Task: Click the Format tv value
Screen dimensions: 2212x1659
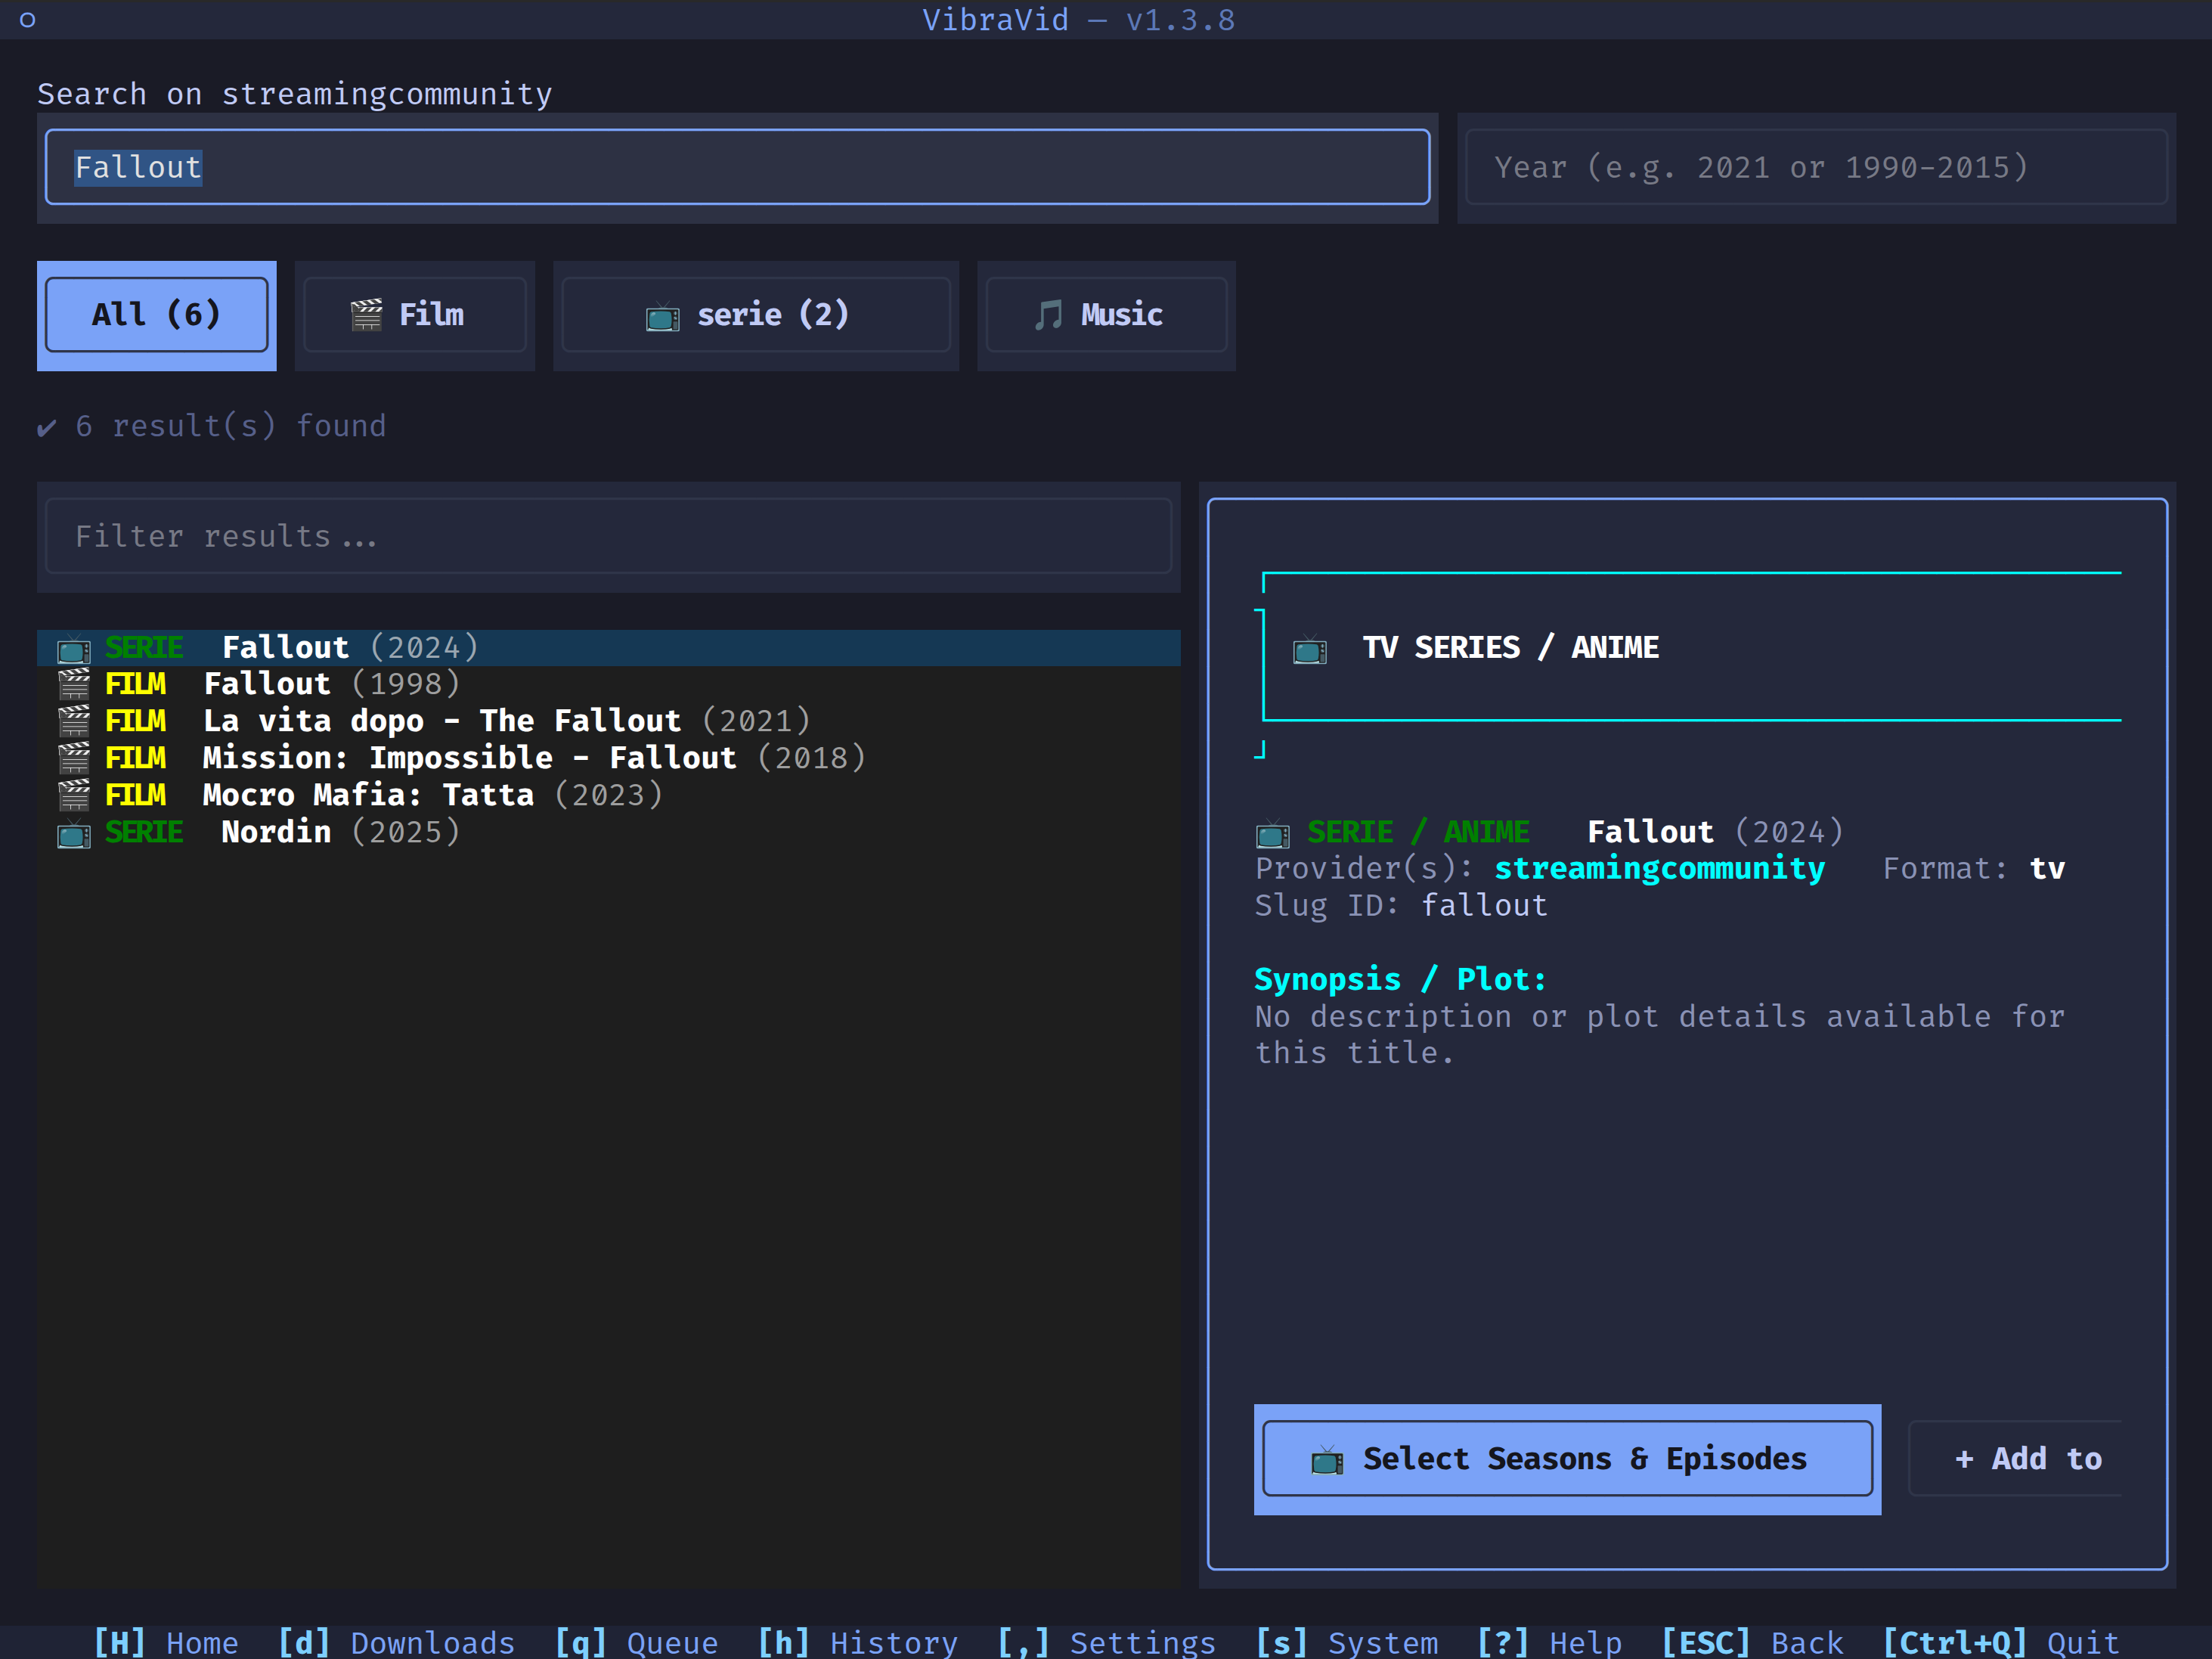Action: tap(2047, 868)
